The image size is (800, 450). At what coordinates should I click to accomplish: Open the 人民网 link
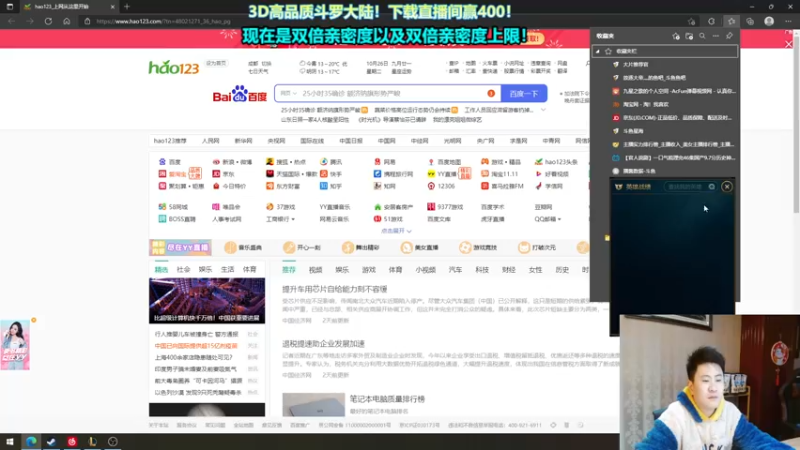[210, 141]
